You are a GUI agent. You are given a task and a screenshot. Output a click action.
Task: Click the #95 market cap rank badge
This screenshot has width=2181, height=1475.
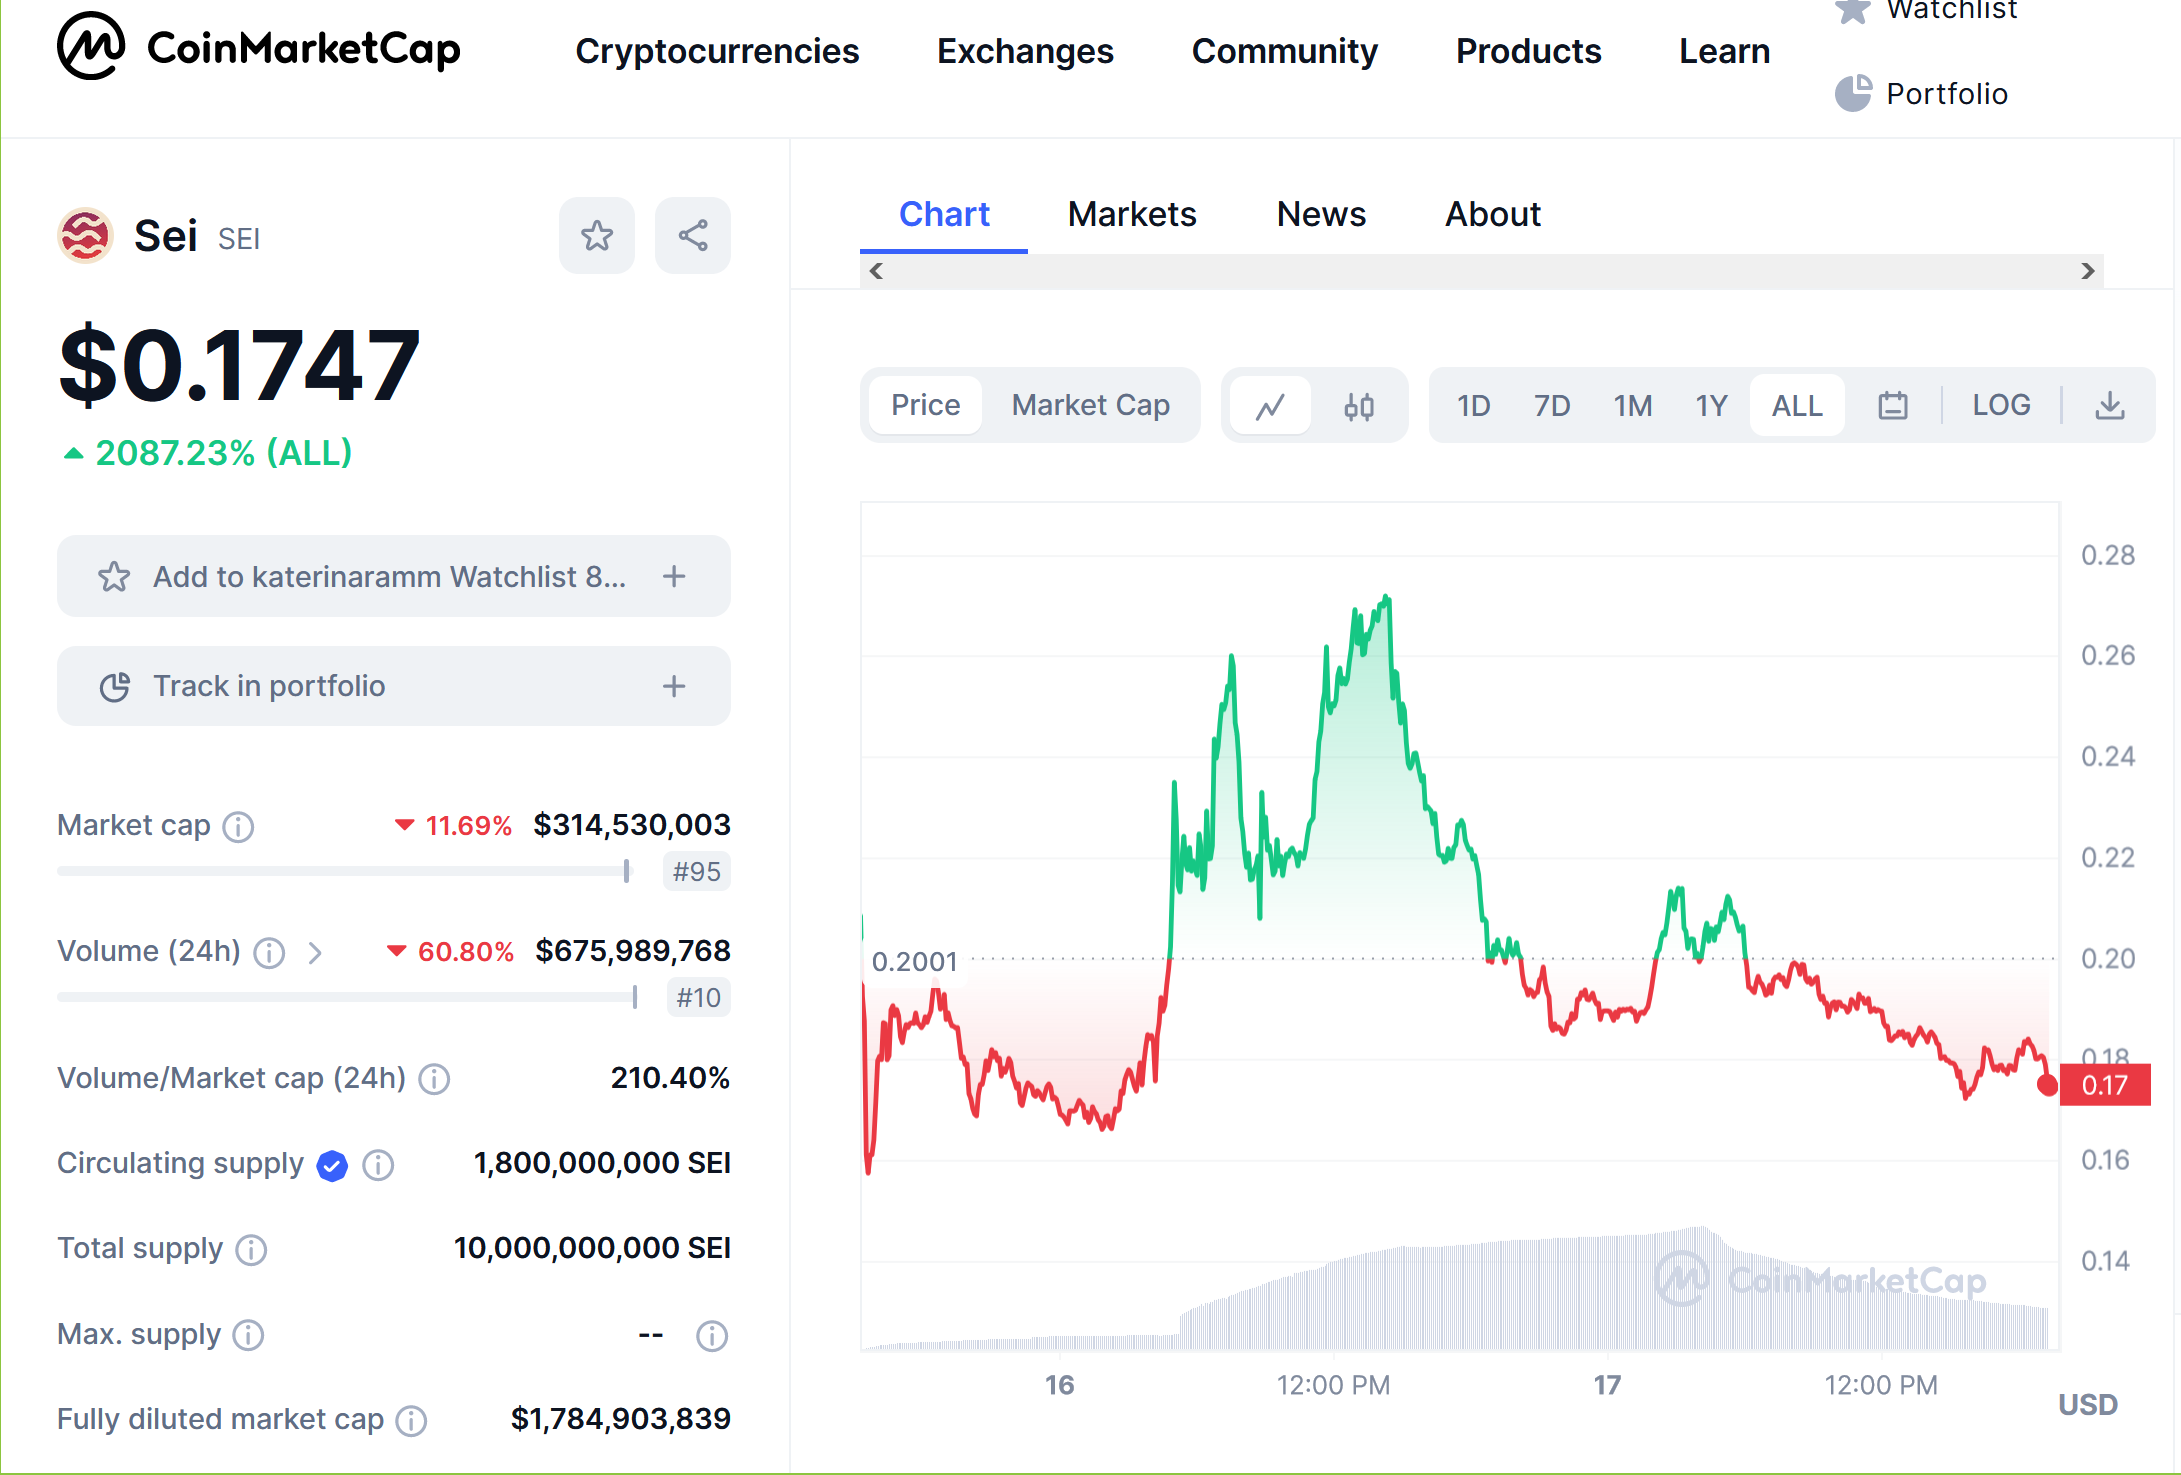point(697,871)
